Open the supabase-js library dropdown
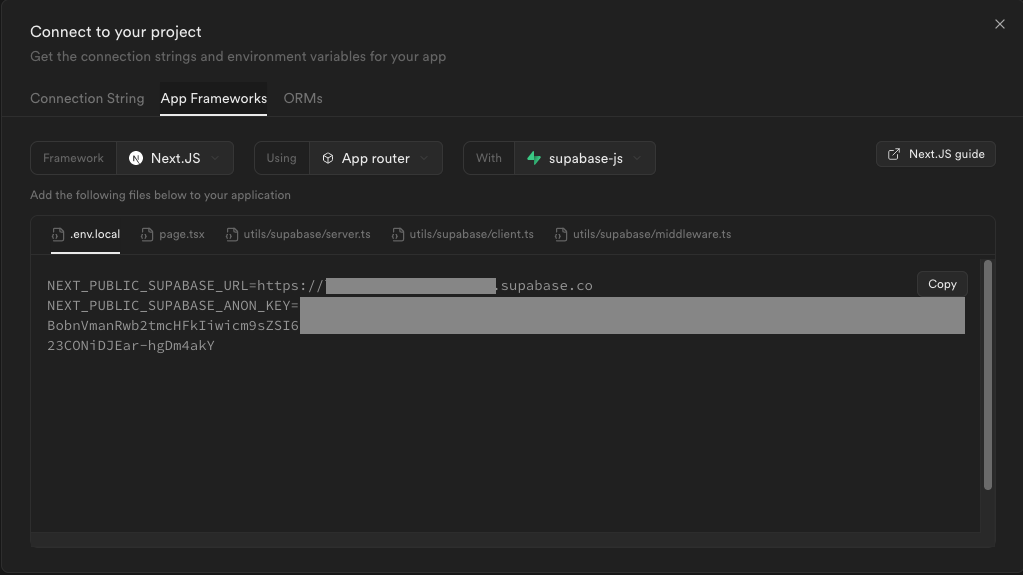 585,158
